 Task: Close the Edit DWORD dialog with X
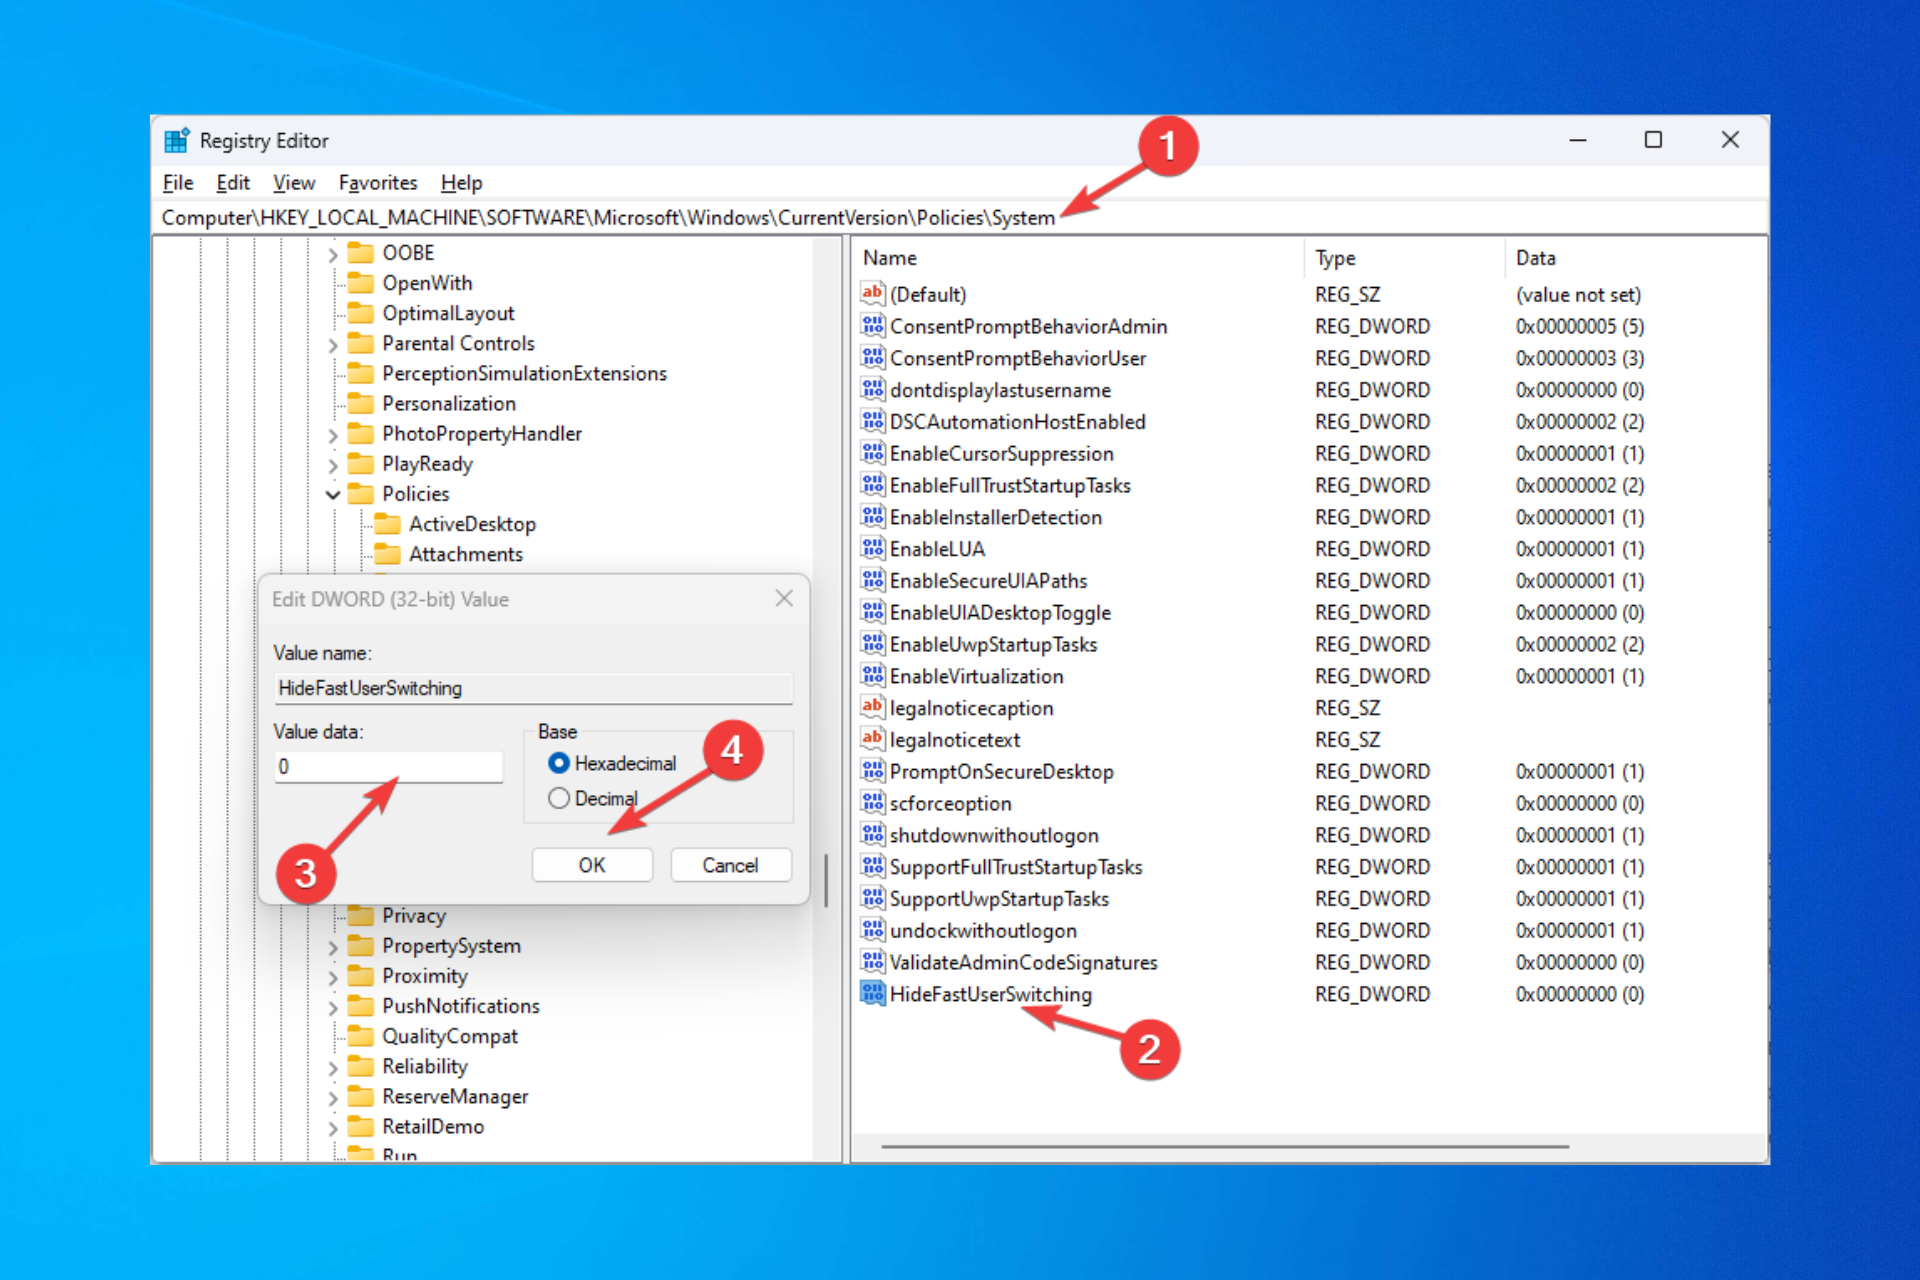pos(784,598)
